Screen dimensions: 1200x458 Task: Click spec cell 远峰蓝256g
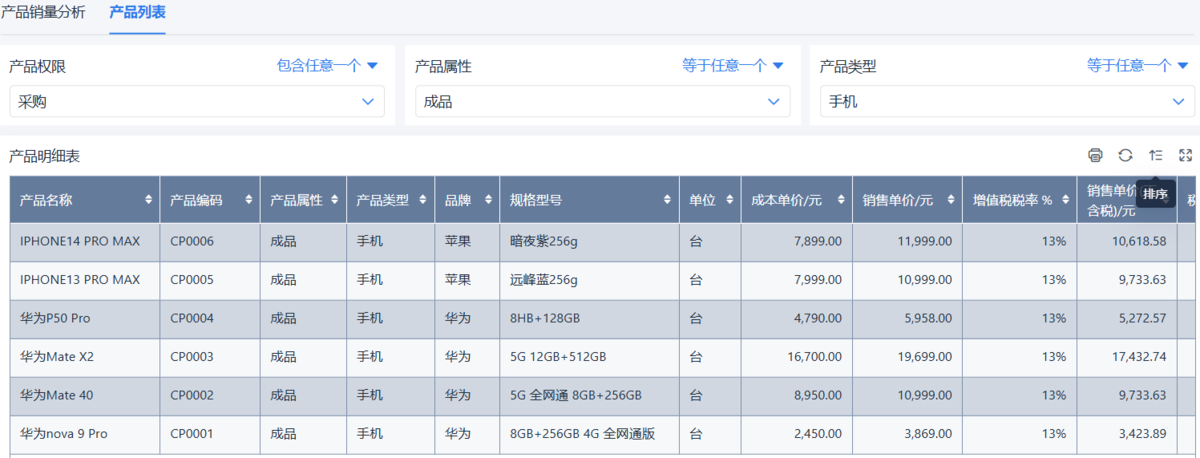tap(544, 280)
